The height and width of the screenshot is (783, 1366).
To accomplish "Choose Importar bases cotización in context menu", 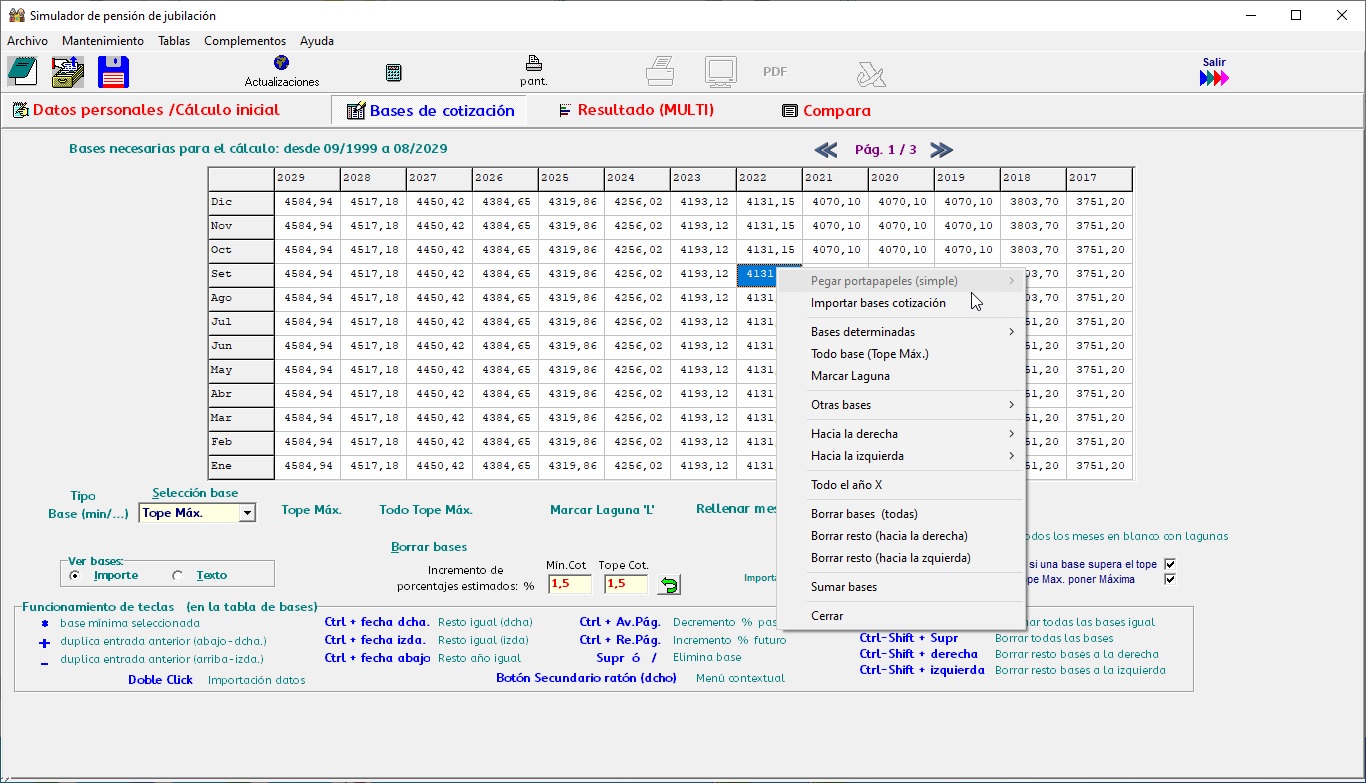I will point(901,303).
